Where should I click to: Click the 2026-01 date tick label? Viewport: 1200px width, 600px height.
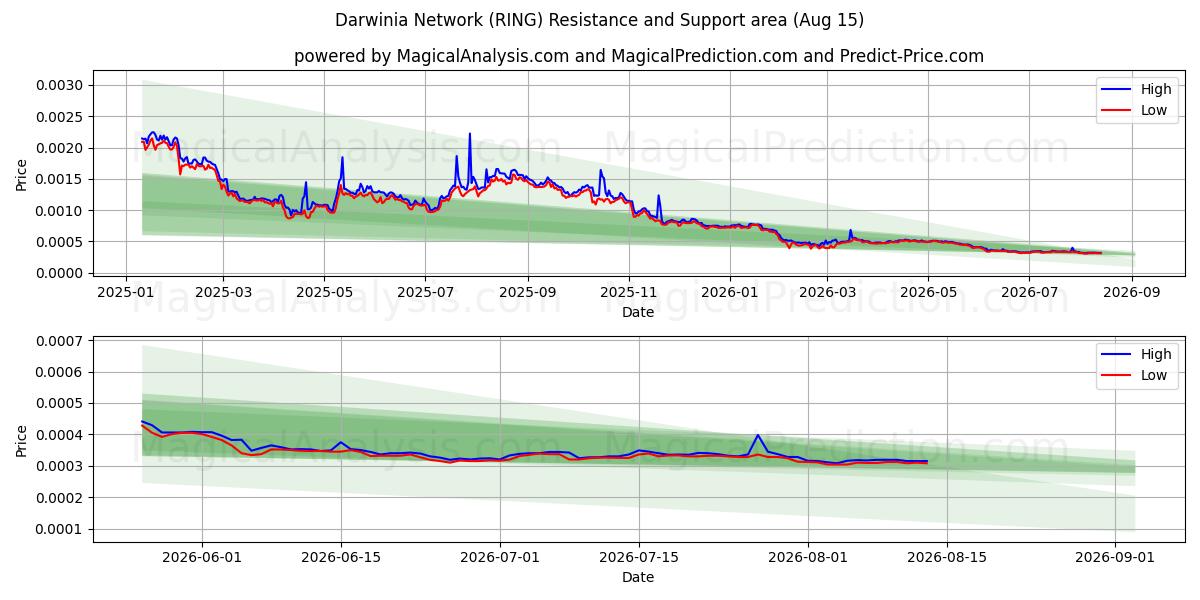tap(730, 292)
